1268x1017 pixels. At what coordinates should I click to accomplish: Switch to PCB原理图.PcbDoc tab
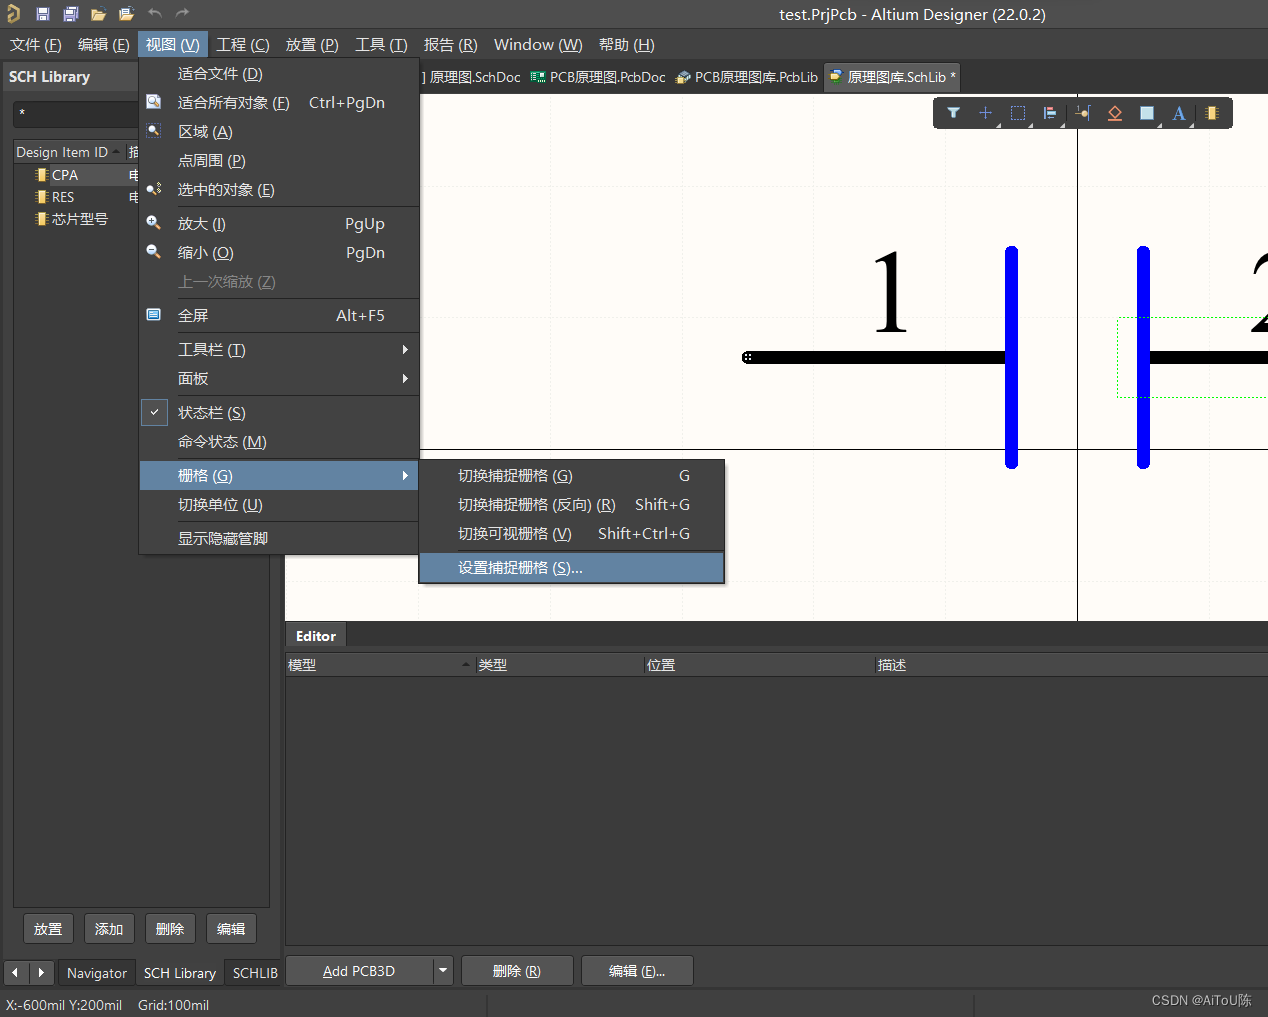[598, 77]
